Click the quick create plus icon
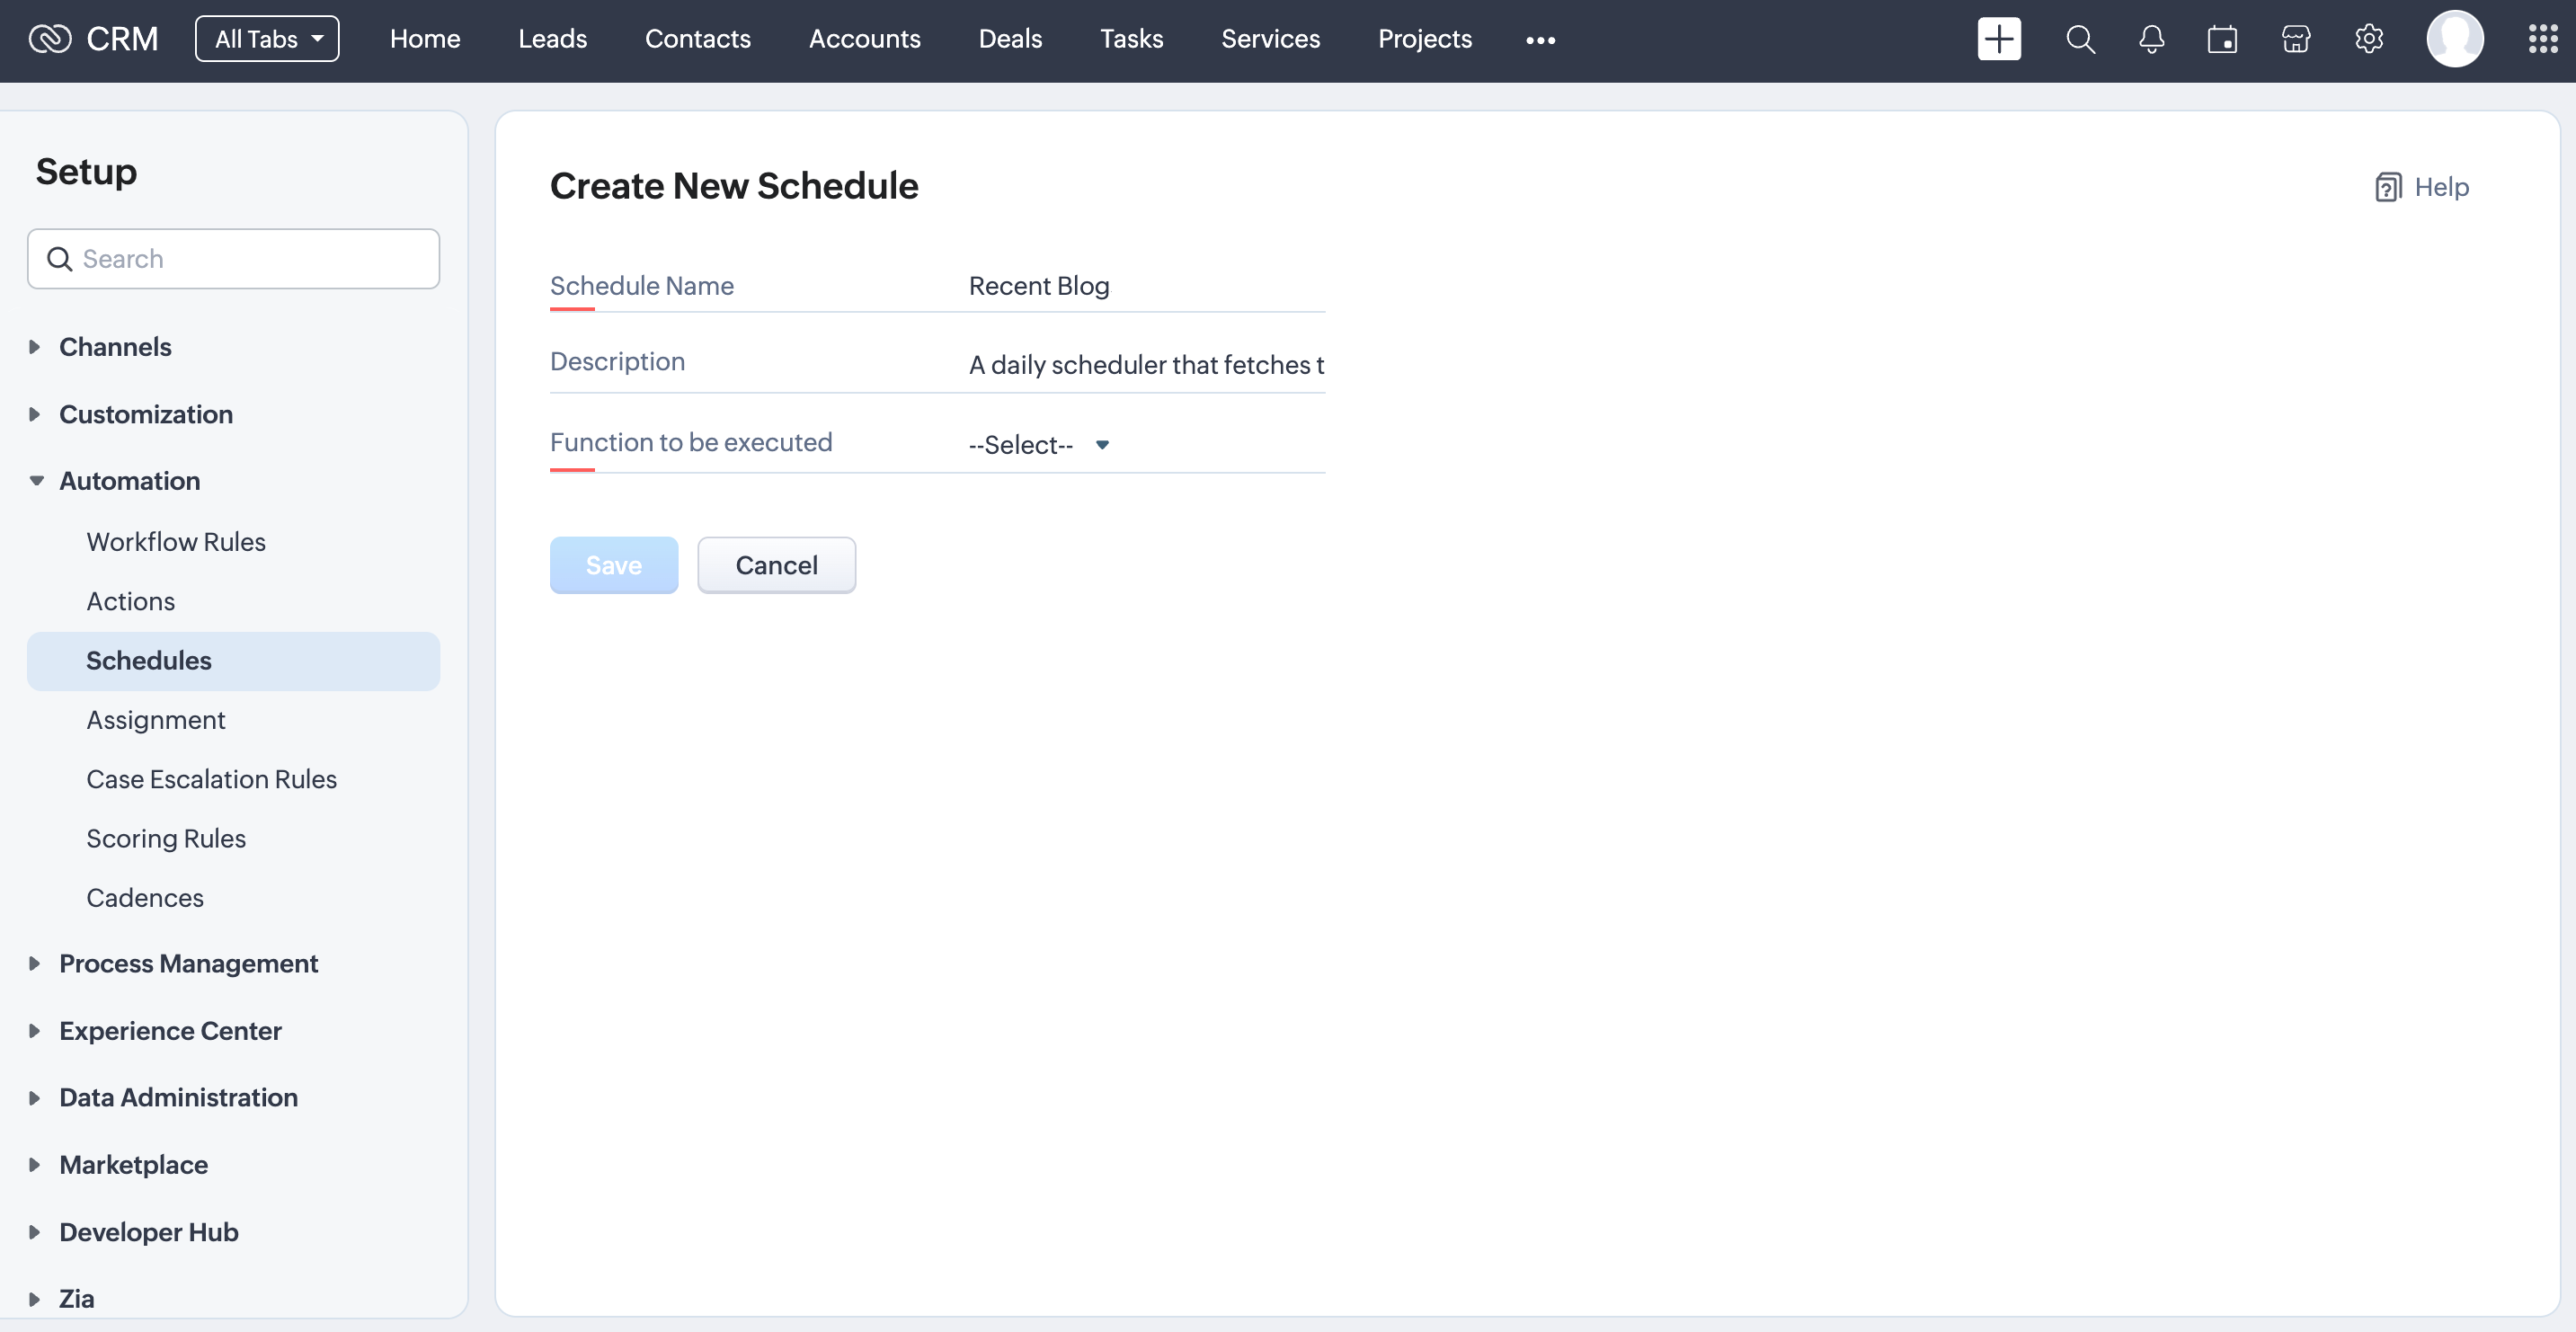The image size is (2576, 1332). (1998, 39)
